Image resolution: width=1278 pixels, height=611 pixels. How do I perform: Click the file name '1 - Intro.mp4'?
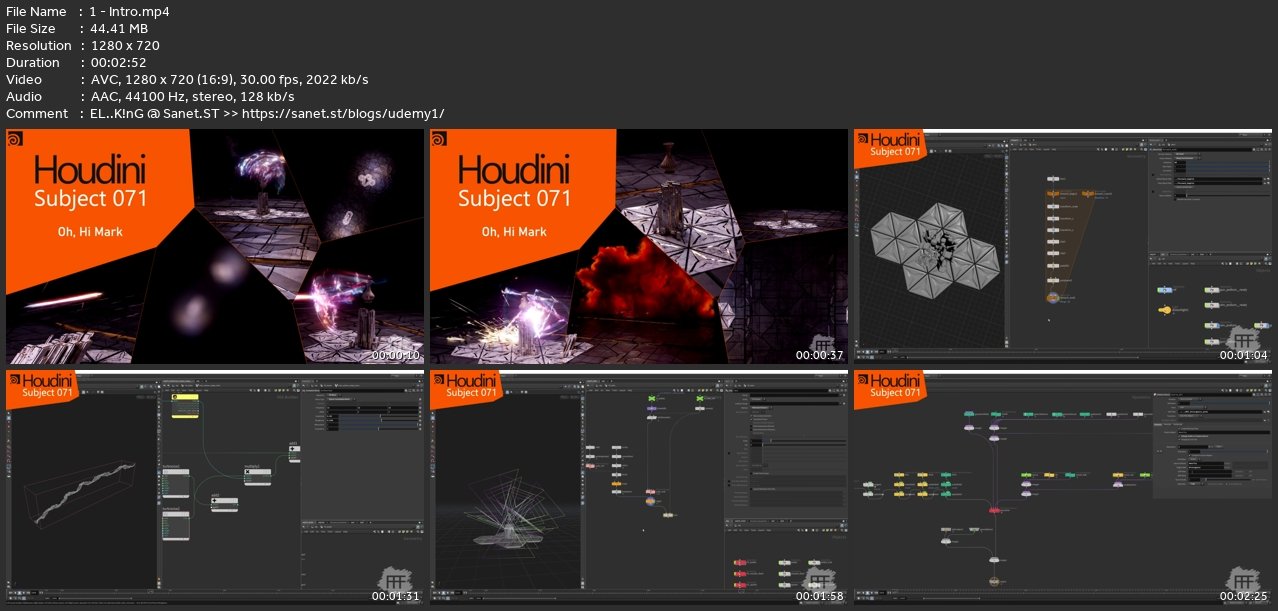click(128, 11)
